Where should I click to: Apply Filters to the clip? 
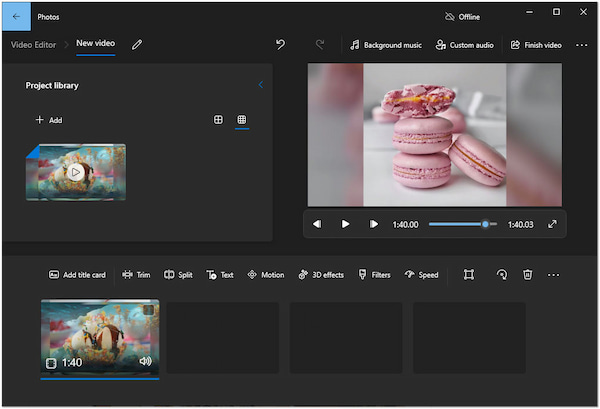coord(374,275)
